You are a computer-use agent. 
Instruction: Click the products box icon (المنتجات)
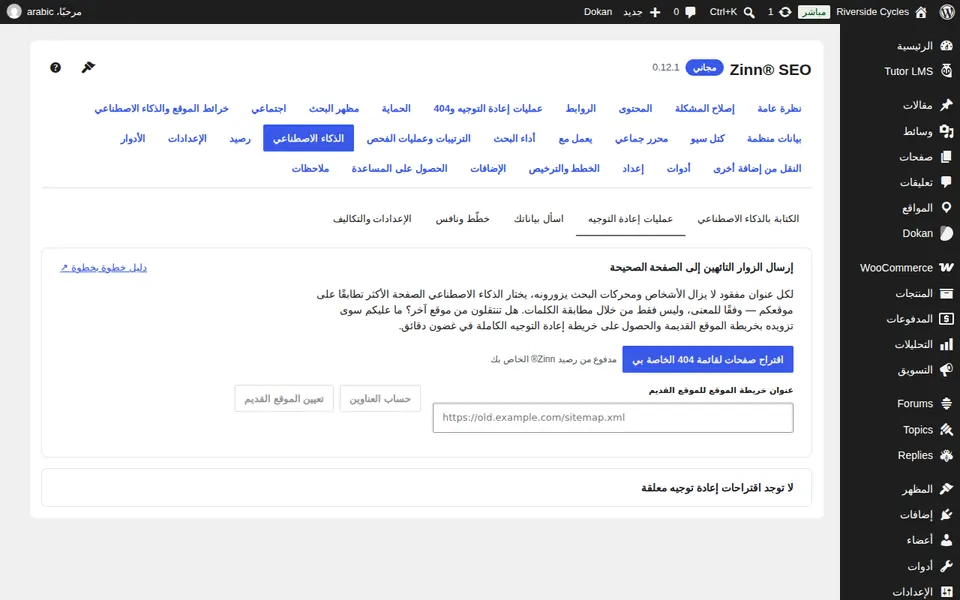point(946,293)
